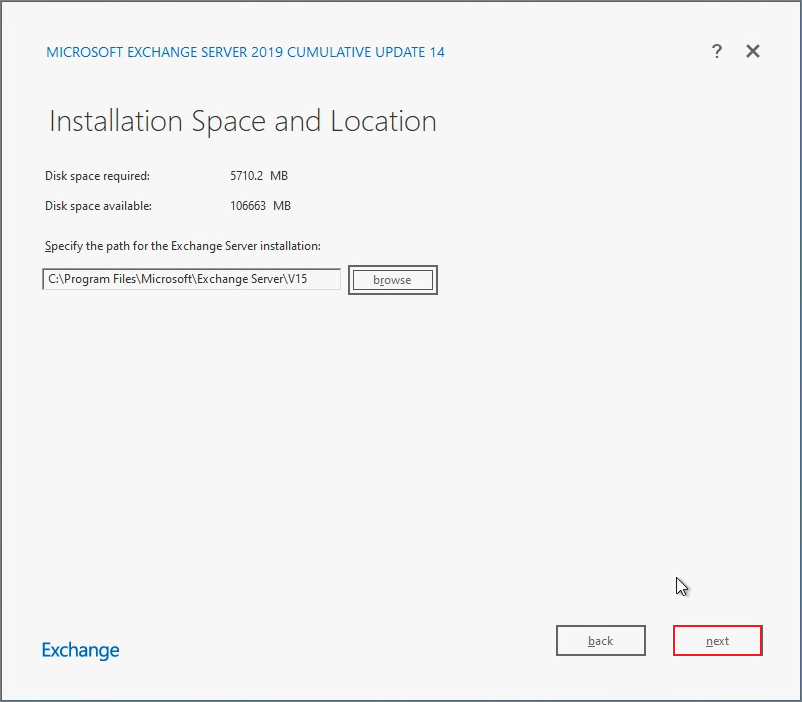
Task: Go back to the previous setup page
Action: point(600,641)
